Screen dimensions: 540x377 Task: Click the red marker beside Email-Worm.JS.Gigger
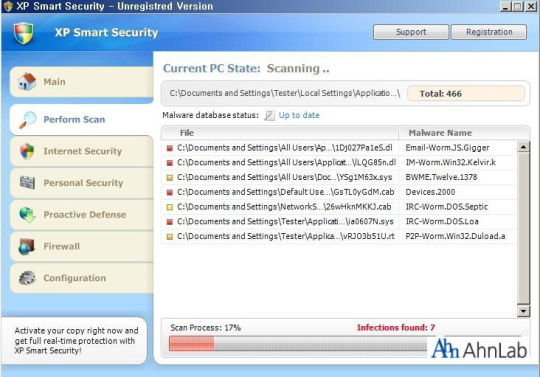point(169,148)
